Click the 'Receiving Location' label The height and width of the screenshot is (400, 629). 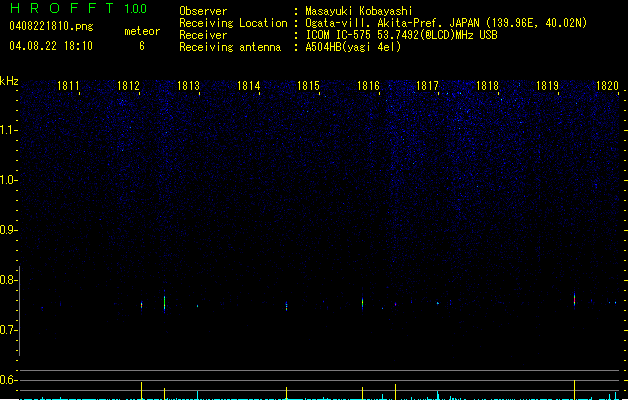(x=233, y=23)
